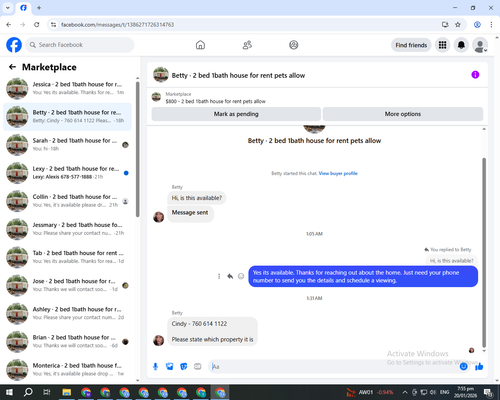500x400 pixels.
Task: Attach a file with the photo icon
Action: (x=170, y=367)
